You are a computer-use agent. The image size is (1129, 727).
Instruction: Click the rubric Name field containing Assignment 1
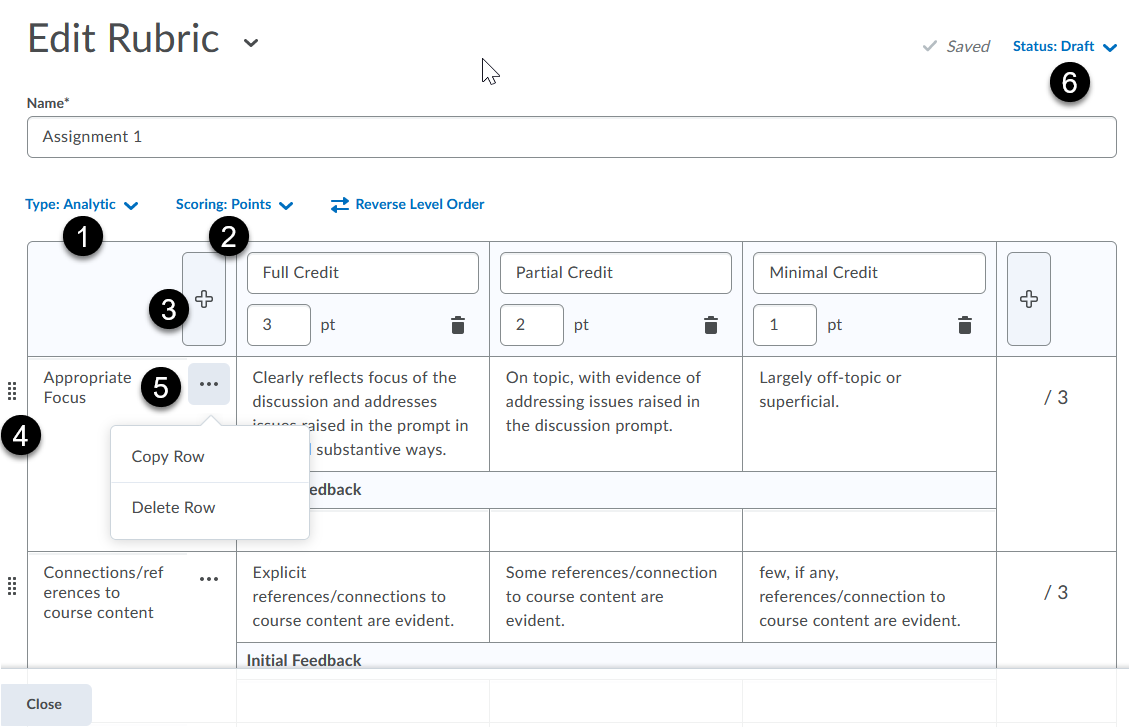click(571, 137)
